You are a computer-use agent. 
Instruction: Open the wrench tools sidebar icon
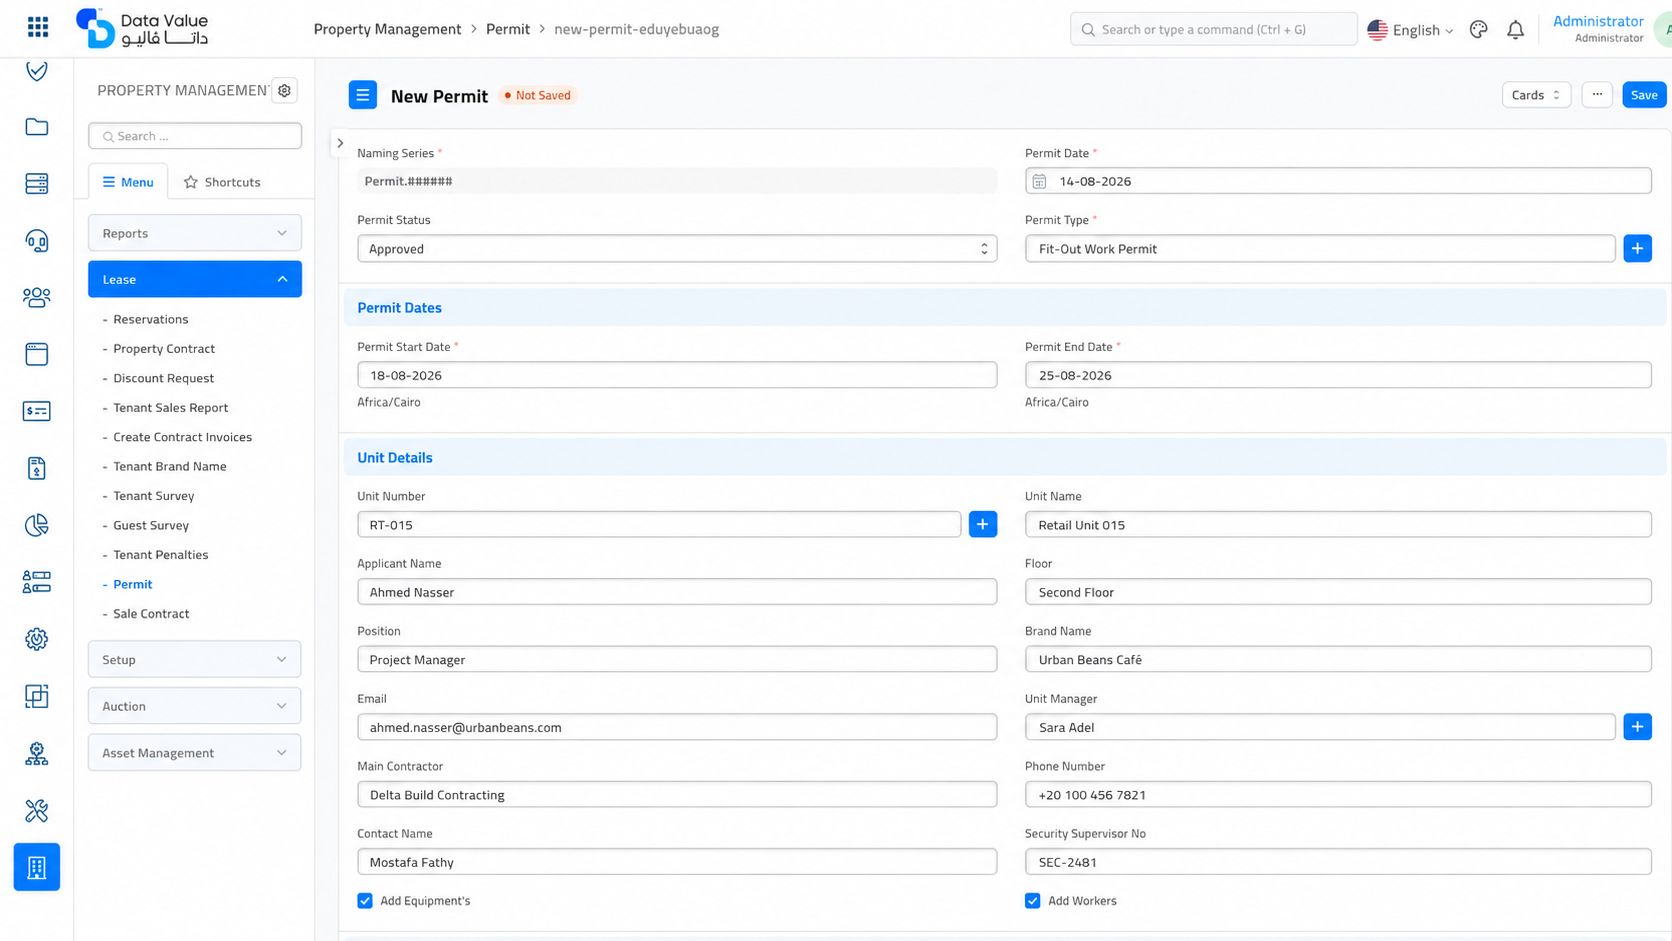37,810
